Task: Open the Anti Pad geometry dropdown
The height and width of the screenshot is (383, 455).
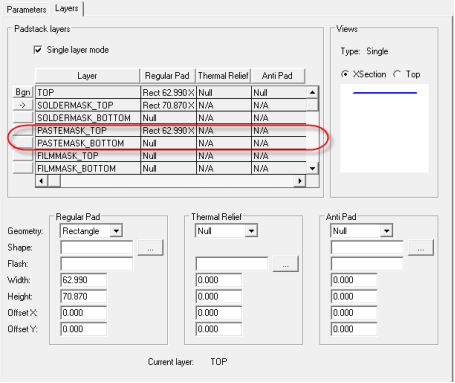Action: 387,231
